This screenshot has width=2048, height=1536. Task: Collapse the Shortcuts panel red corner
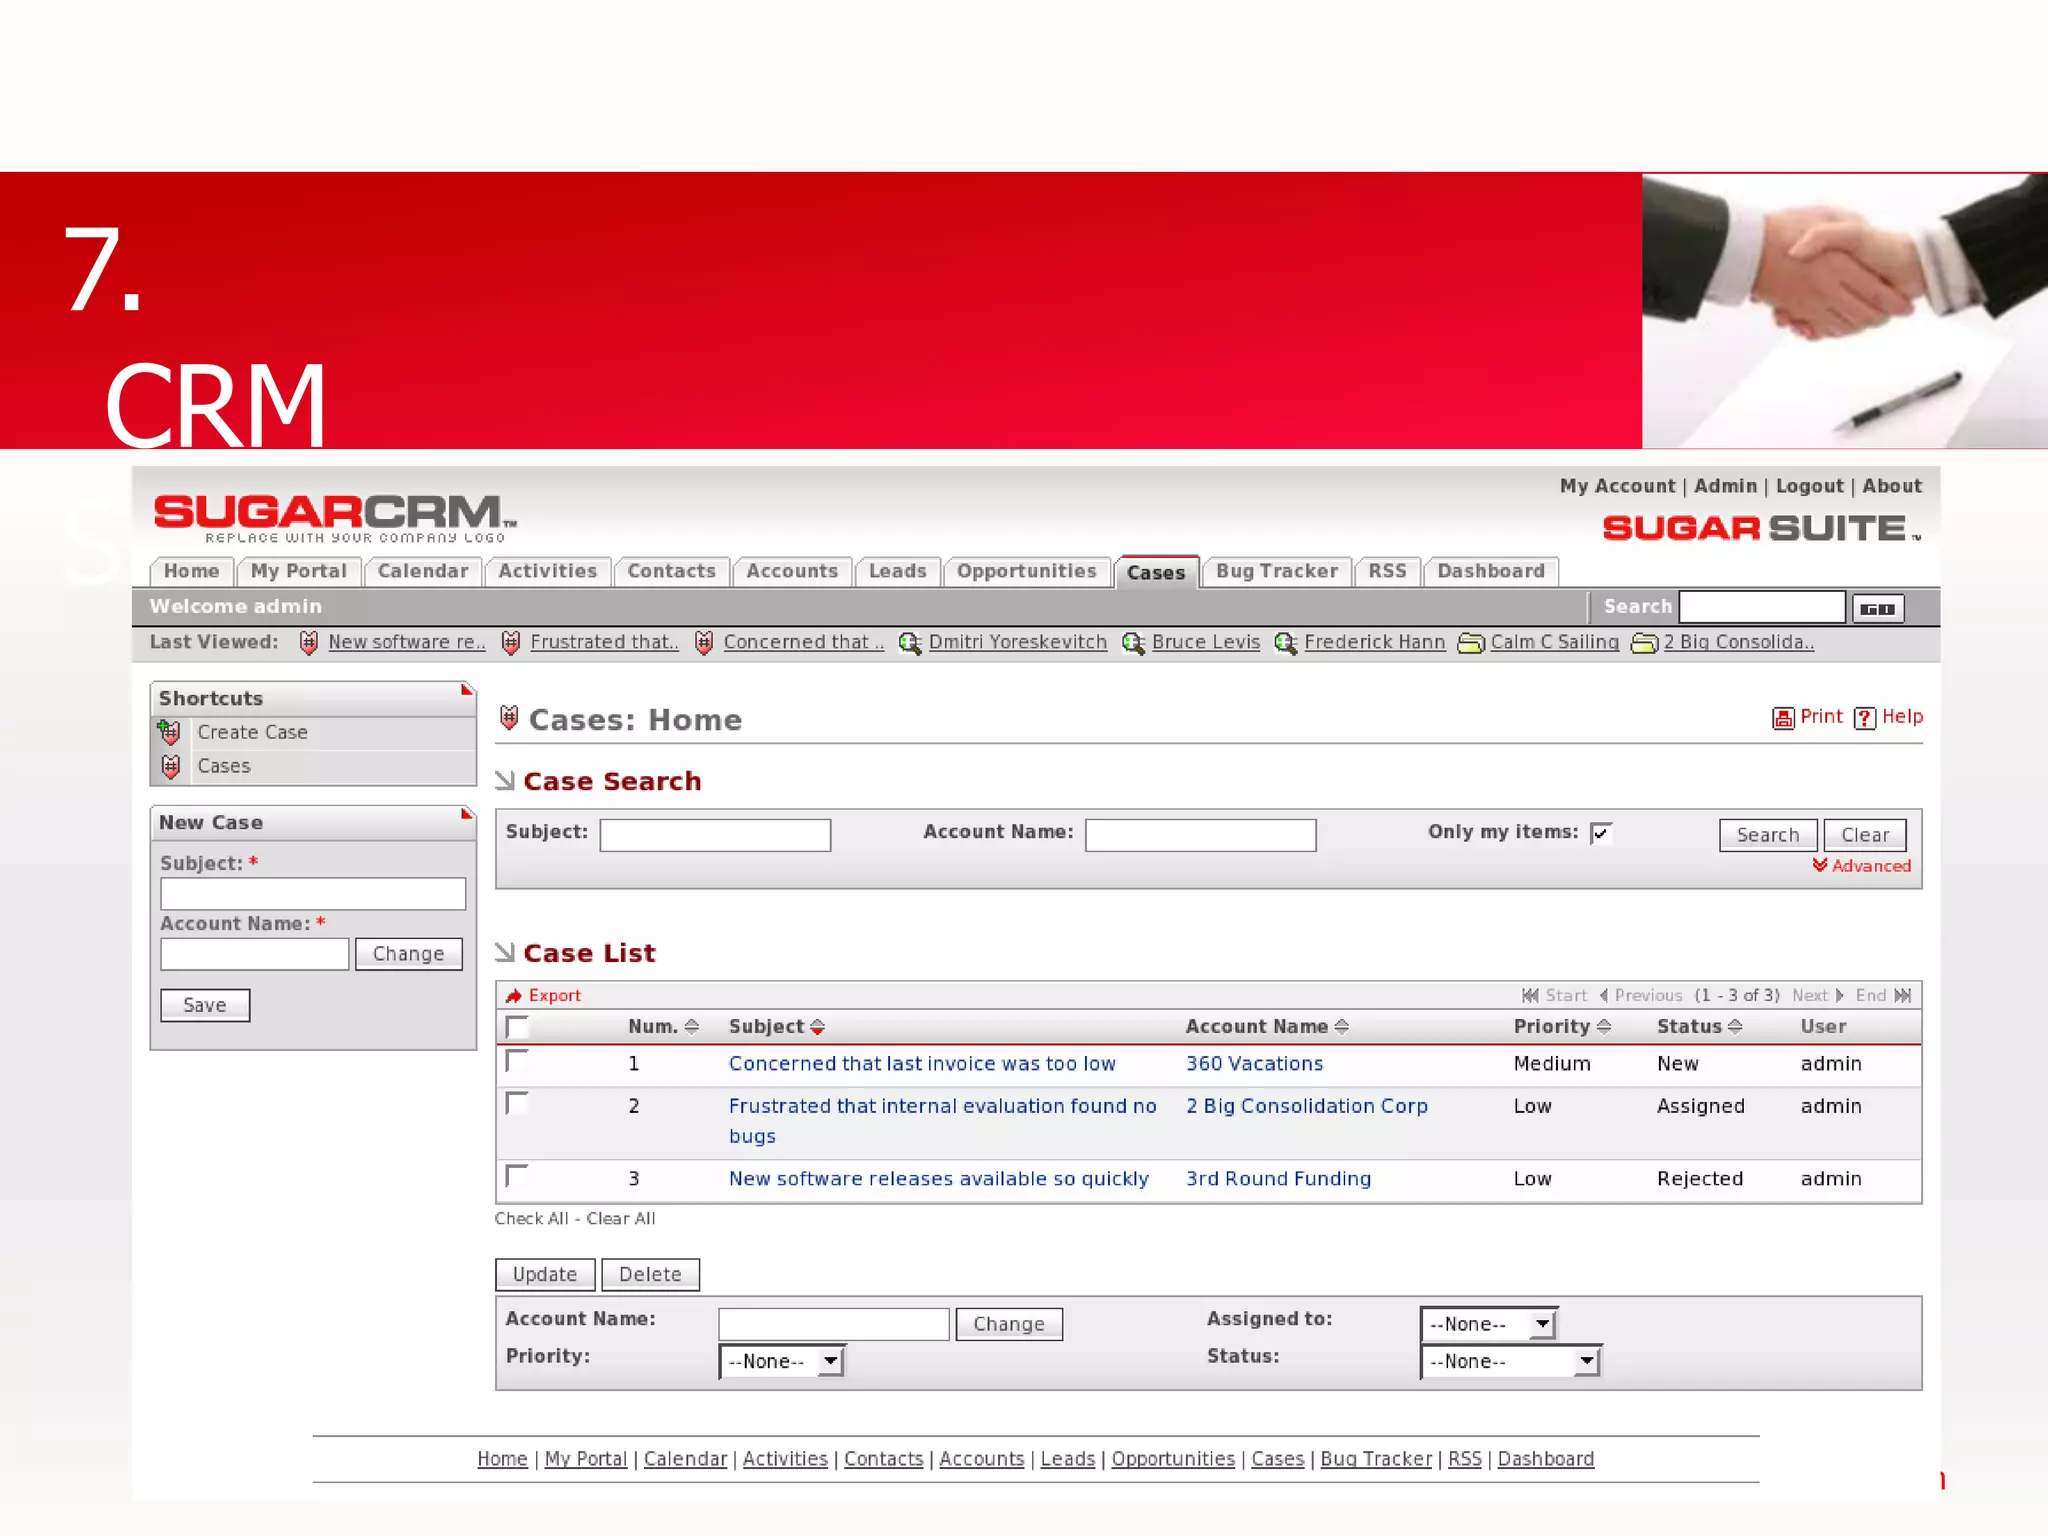click(466, 690)
